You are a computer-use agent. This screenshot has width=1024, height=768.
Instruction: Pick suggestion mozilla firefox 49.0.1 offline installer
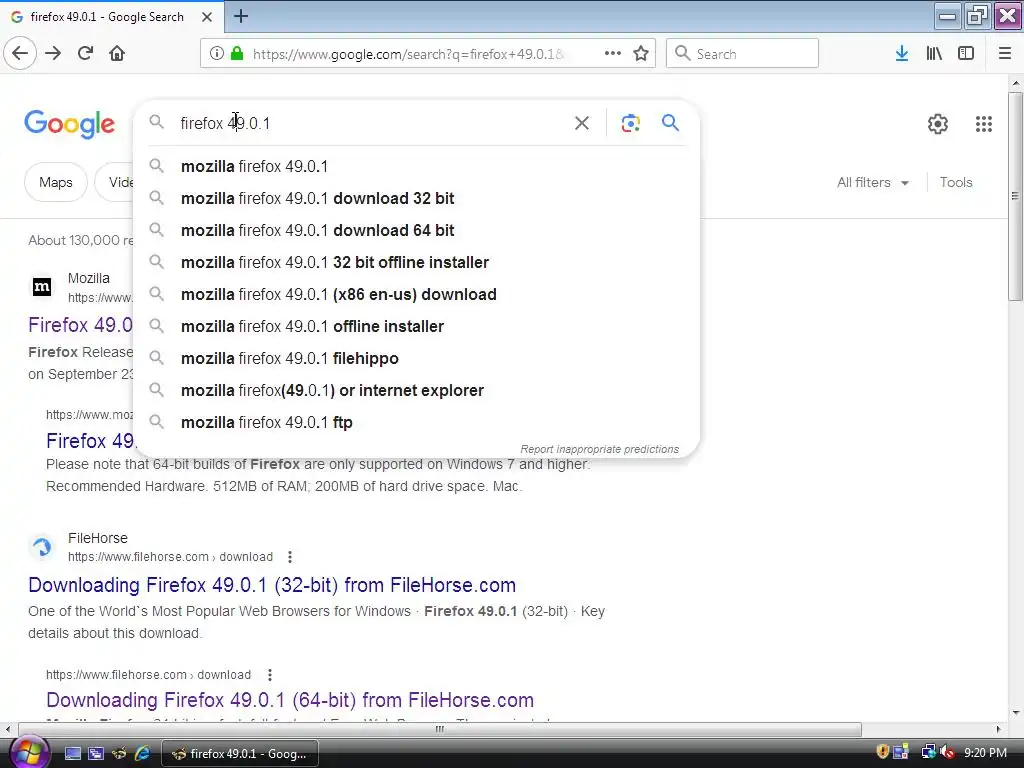pos(417,326)
